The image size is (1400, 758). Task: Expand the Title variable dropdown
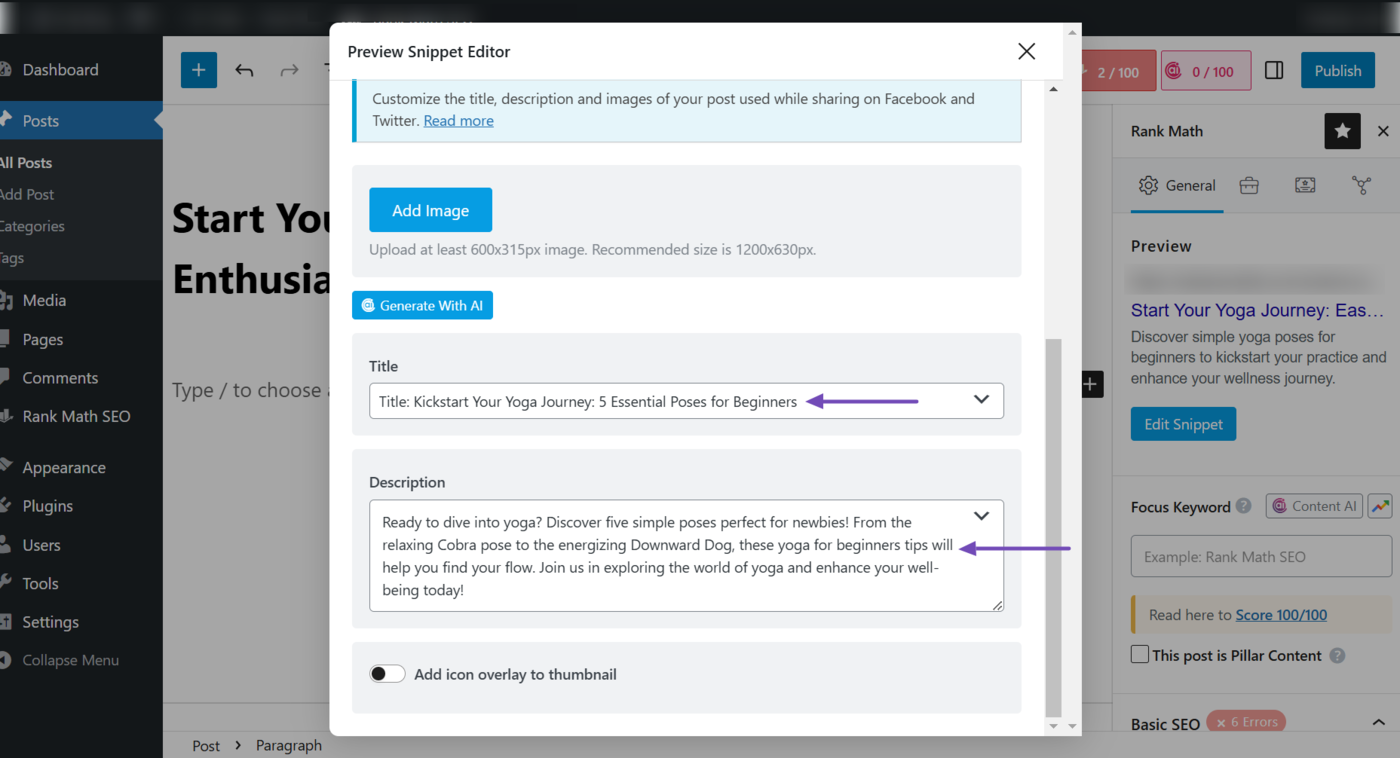pos(981,400)
